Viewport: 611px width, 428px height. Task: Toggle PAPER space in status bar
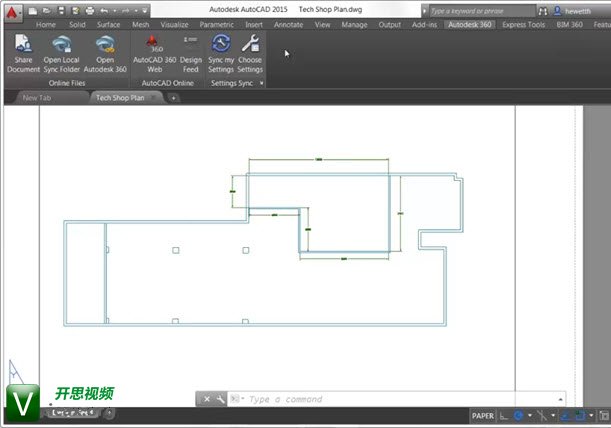(482, 416)
